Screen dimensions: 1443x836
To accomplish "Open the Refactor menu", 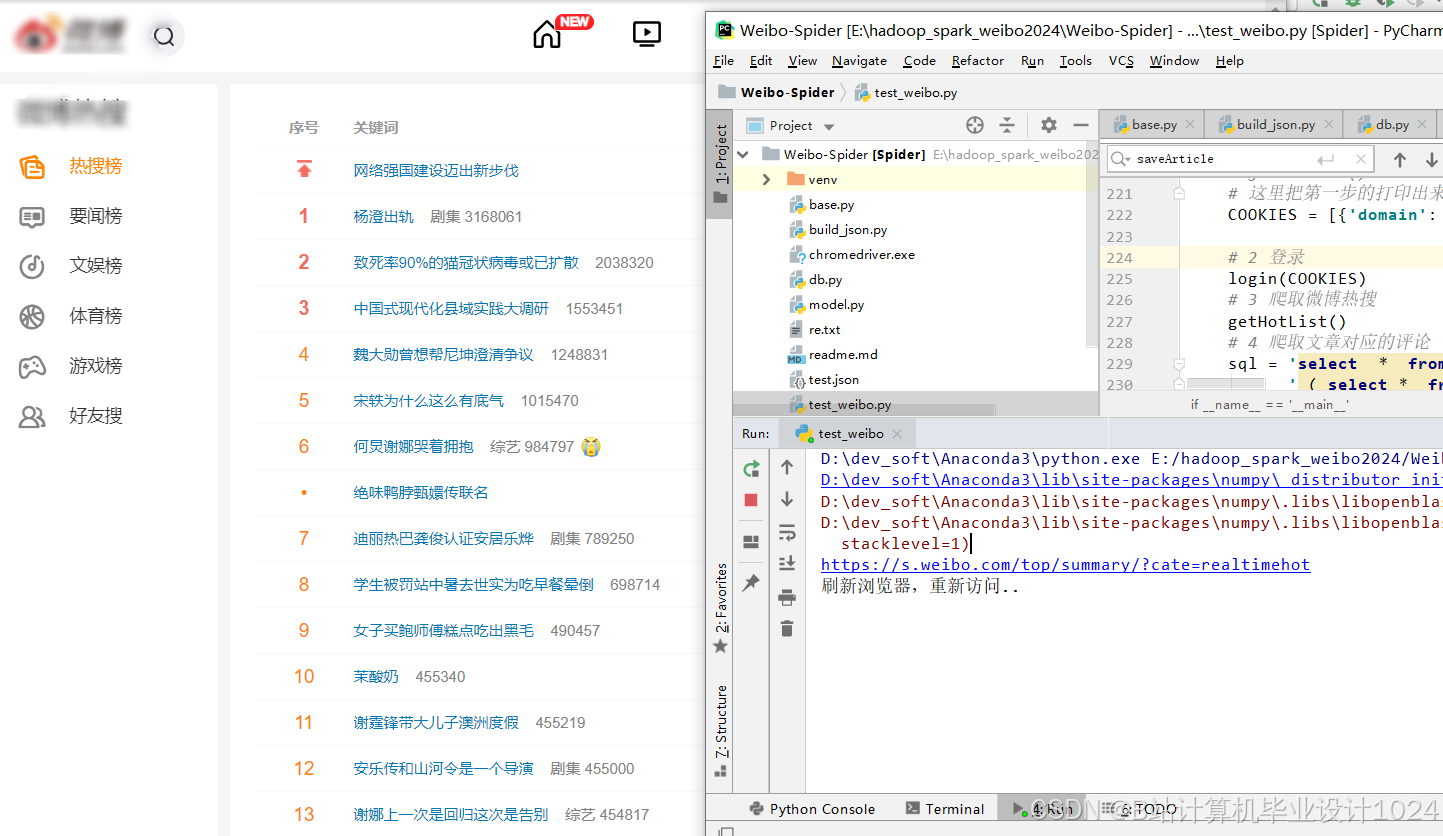I will tap(977, 61).
